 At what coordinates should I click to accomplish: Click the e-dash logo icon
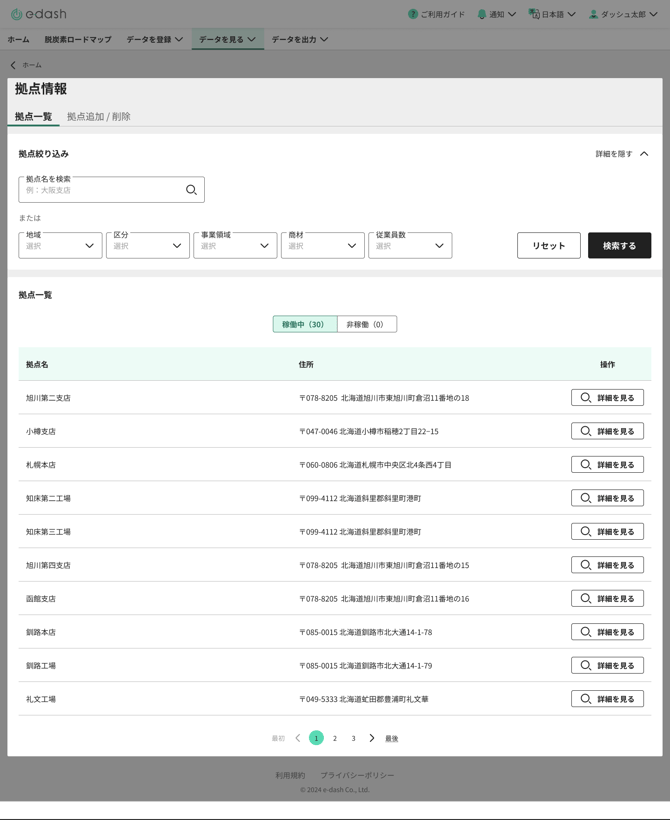16,14
